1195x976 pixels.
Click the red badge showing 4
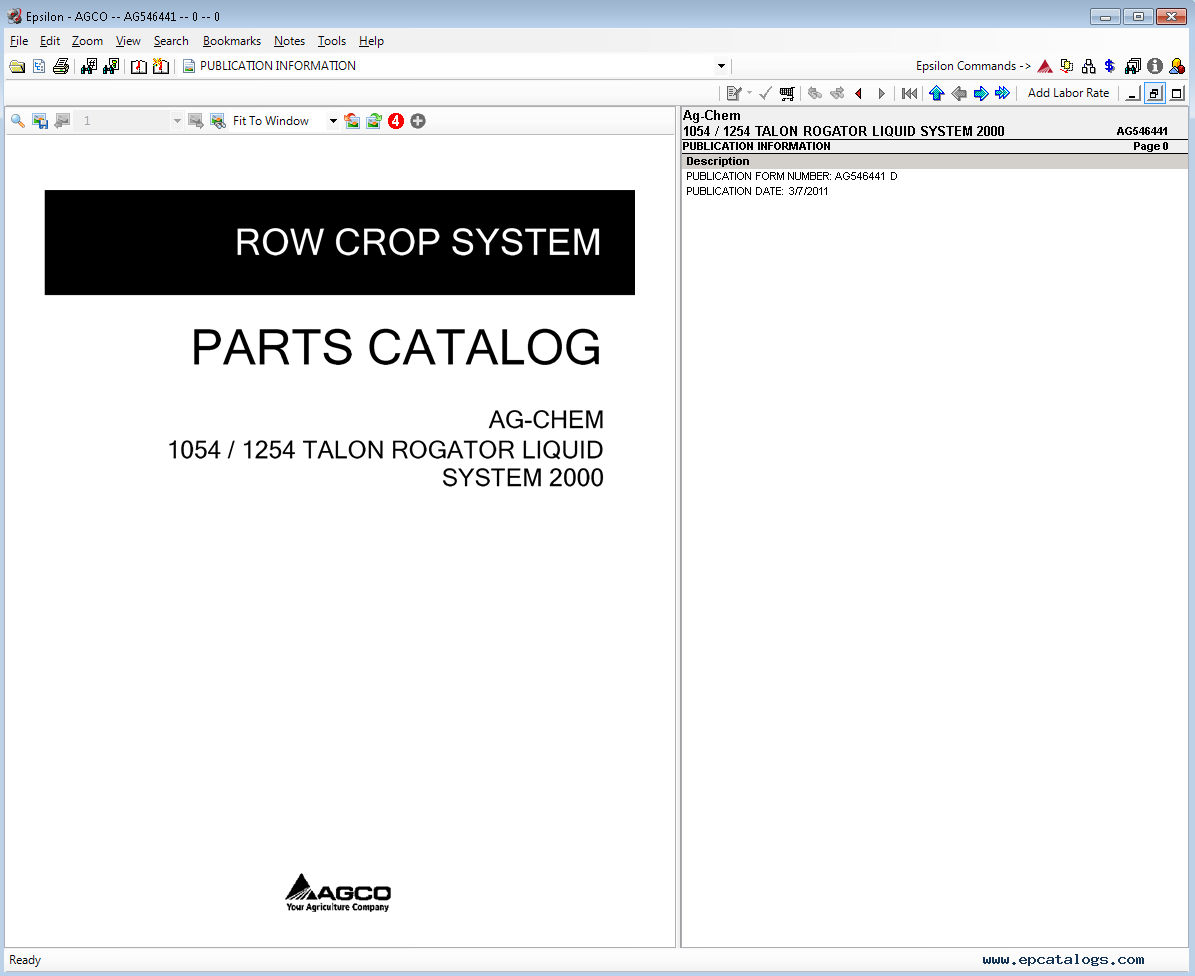tap(395, 120)
